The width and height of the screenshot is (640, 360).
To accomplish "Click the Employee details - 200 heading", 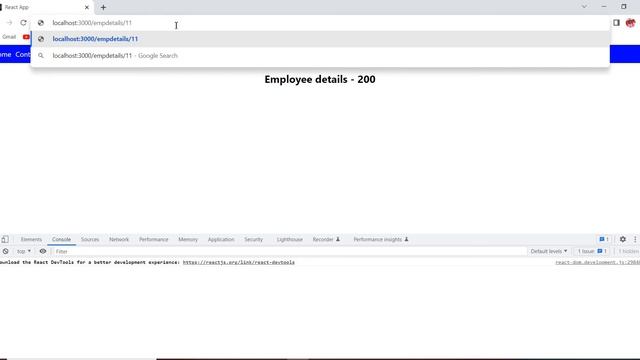I will click(x=320, y=79).
